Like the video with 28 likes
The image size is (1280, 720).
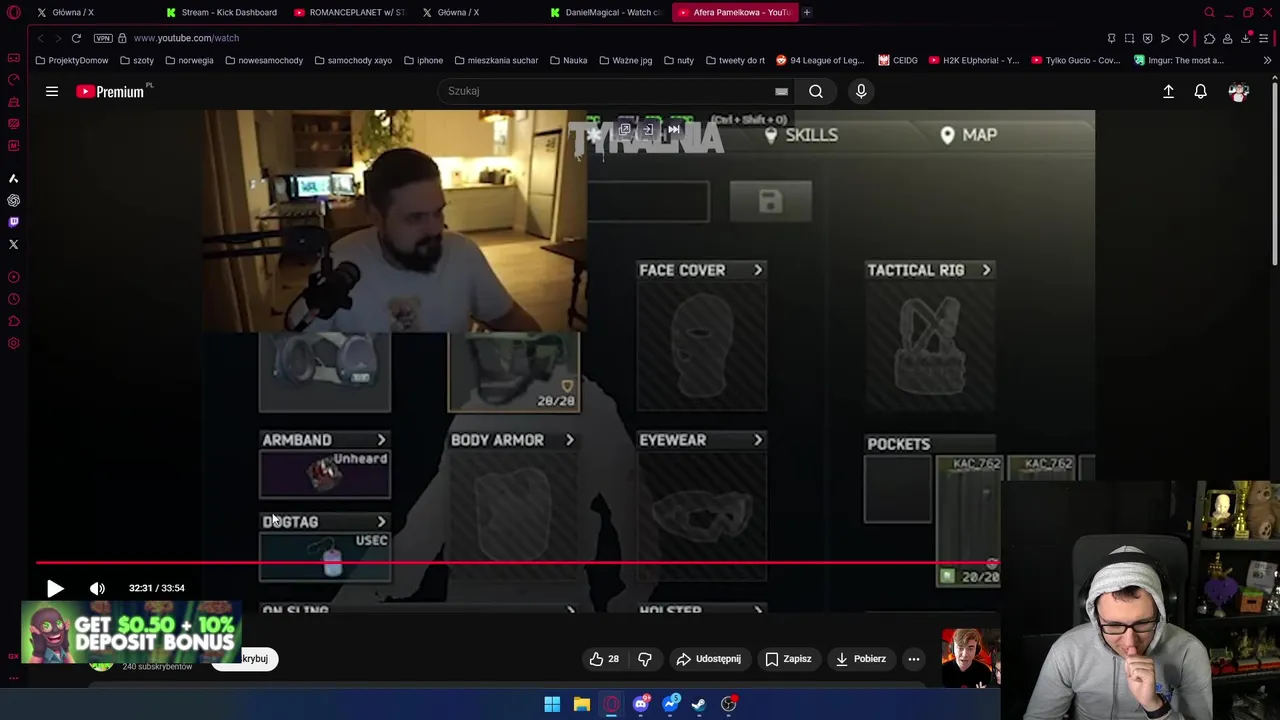coord(603,659)
